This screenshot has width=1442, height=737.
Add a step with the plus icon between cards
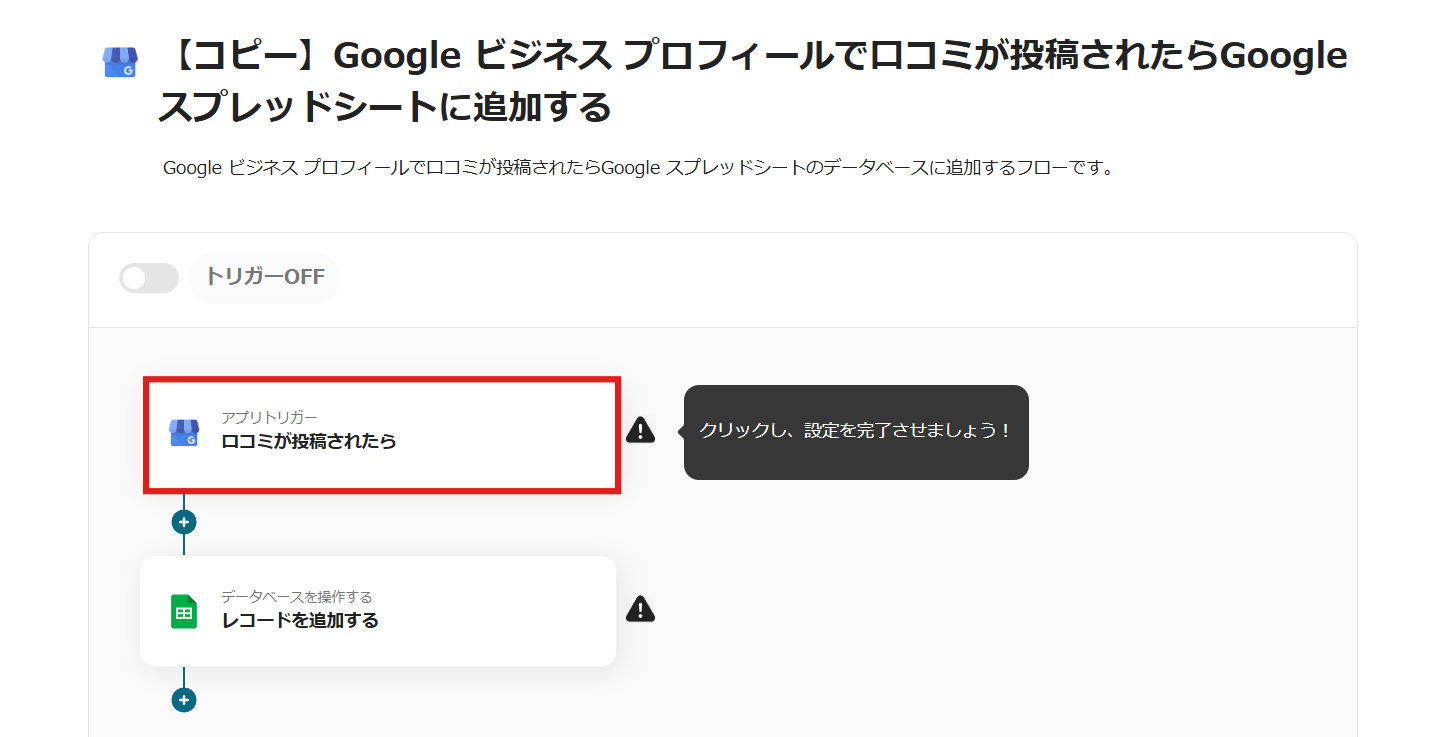pos(184,522)
